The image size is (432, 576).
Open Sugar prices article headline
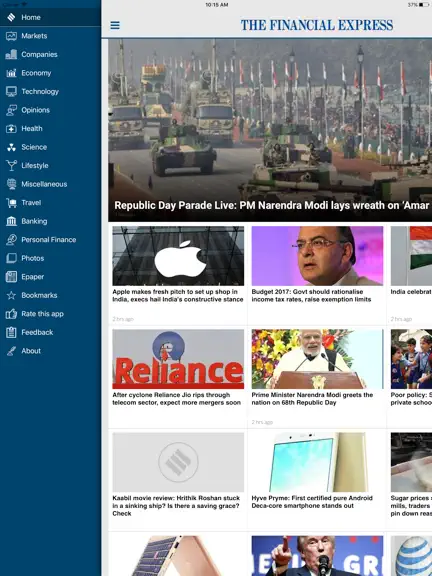[411, 505]
